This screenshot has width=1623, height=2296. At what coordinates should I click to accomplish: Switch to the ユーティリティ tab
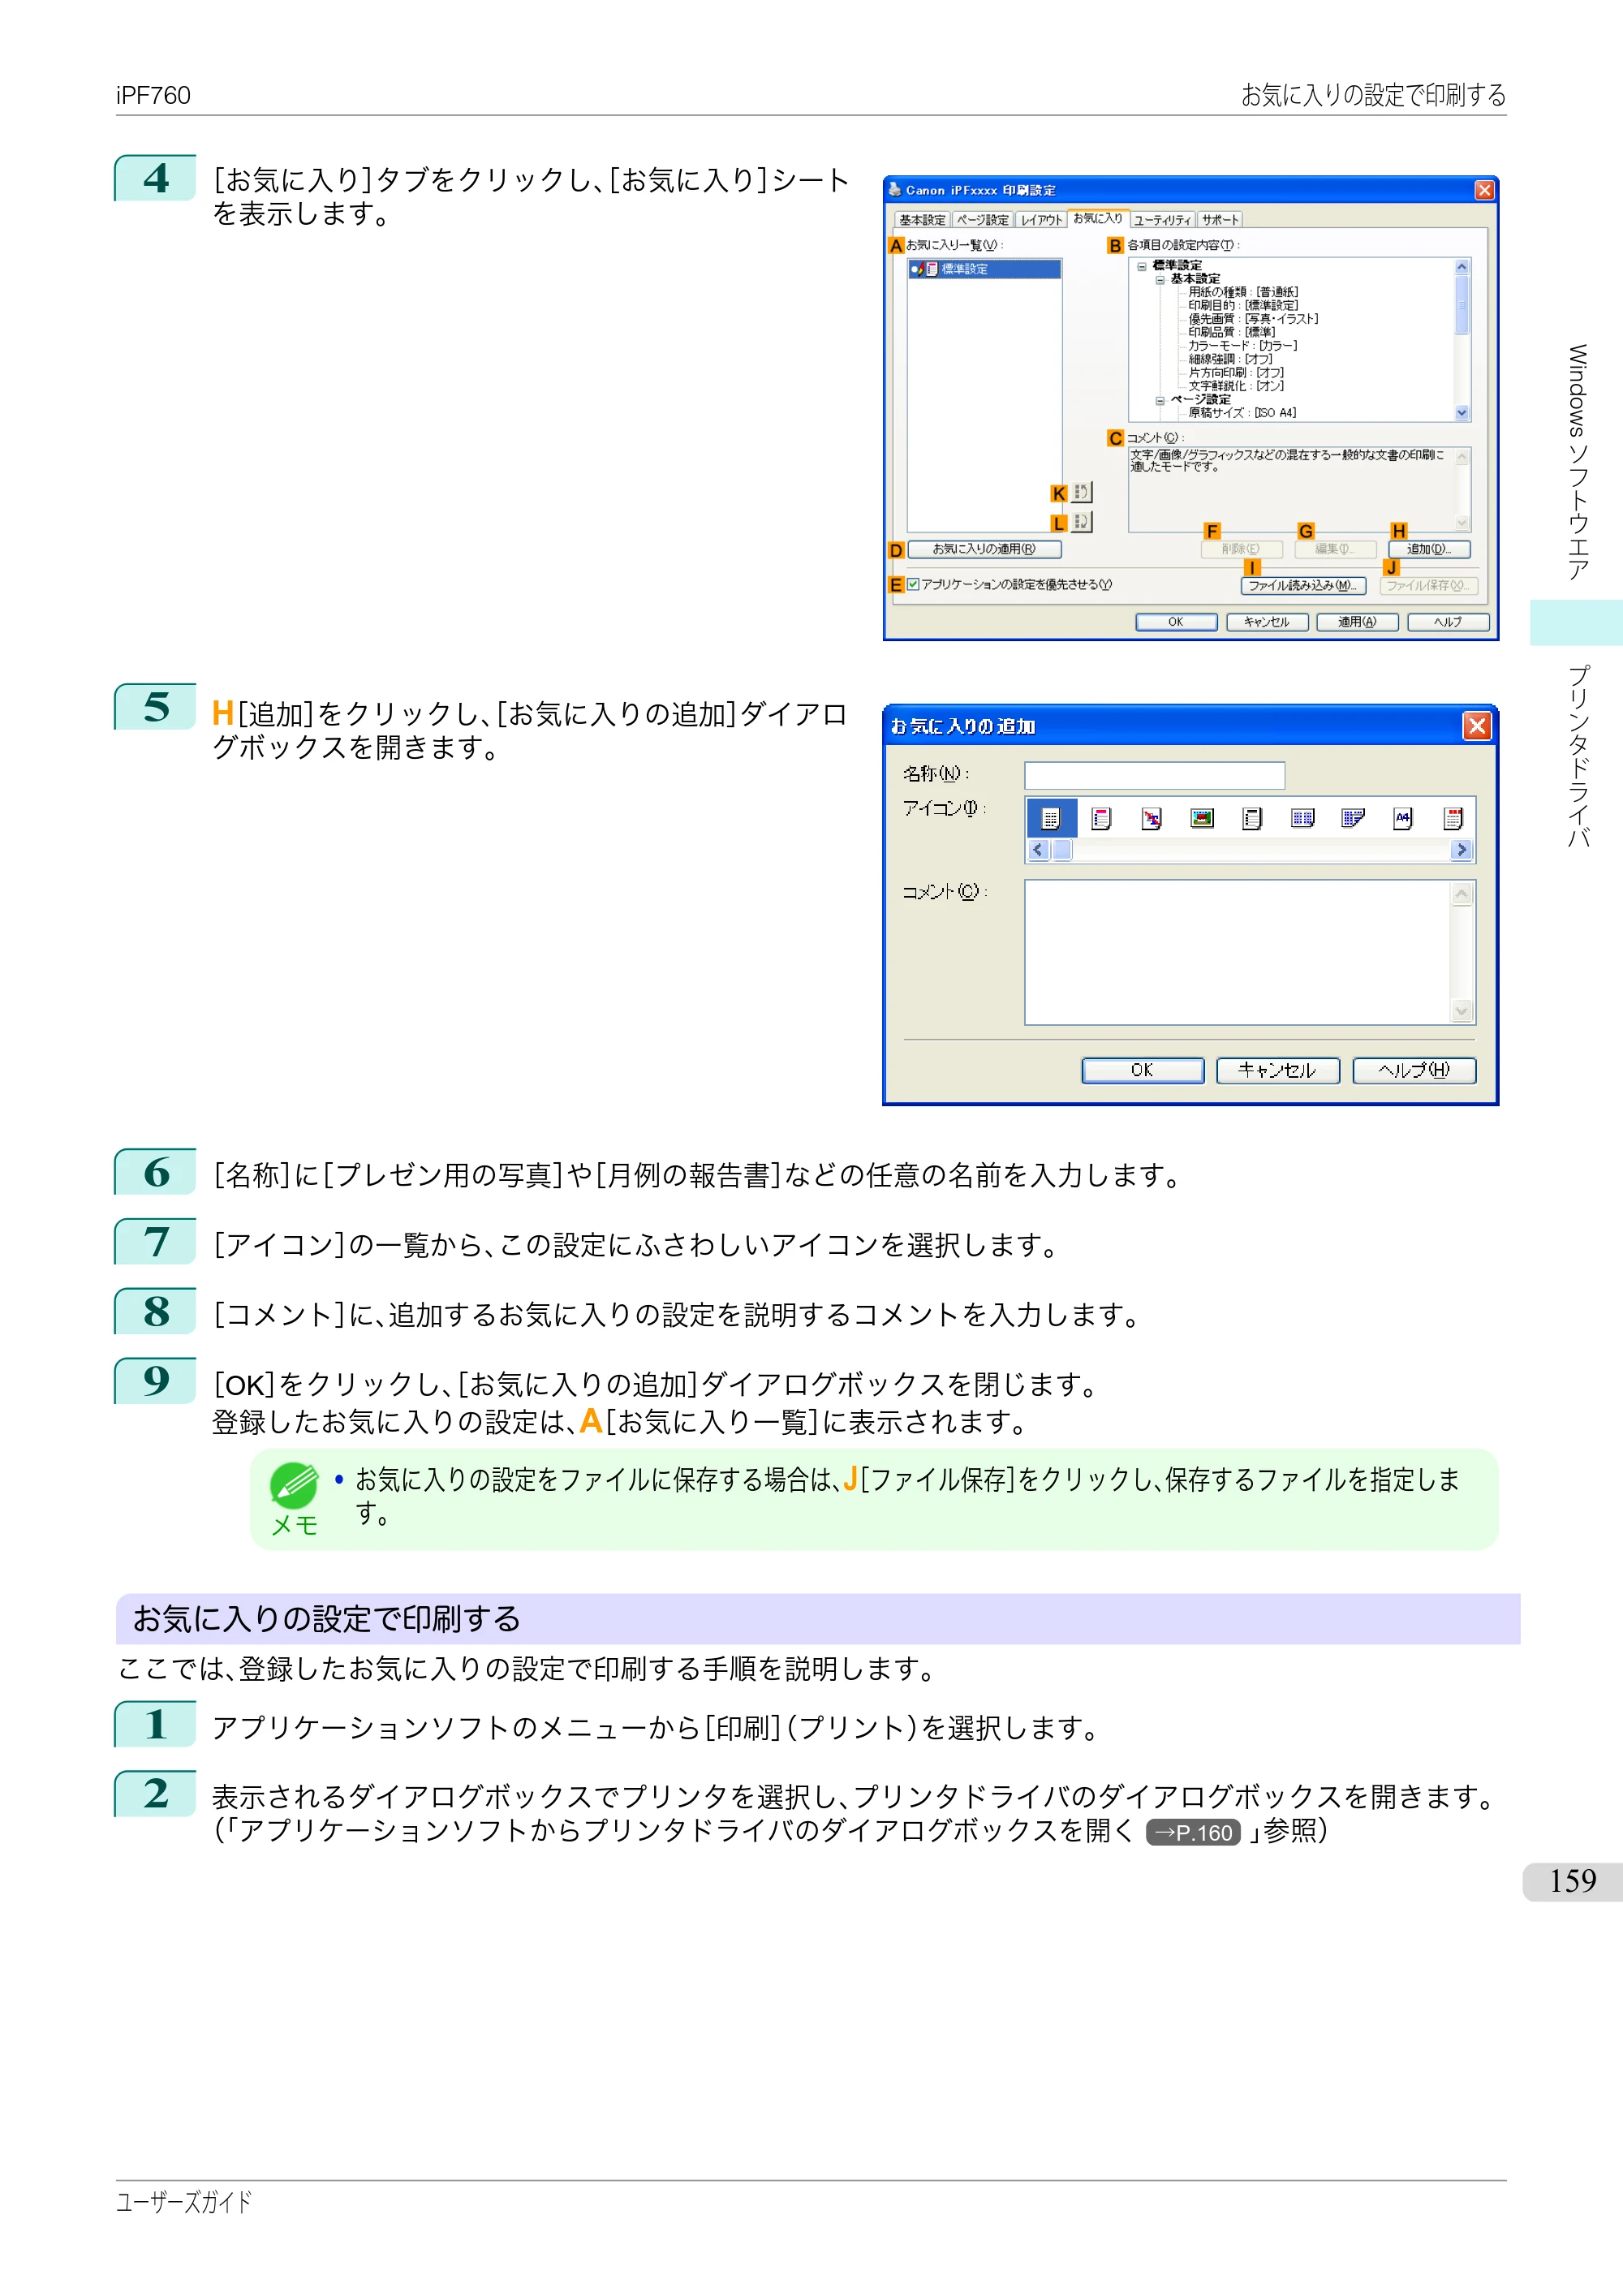(1162, 220)
